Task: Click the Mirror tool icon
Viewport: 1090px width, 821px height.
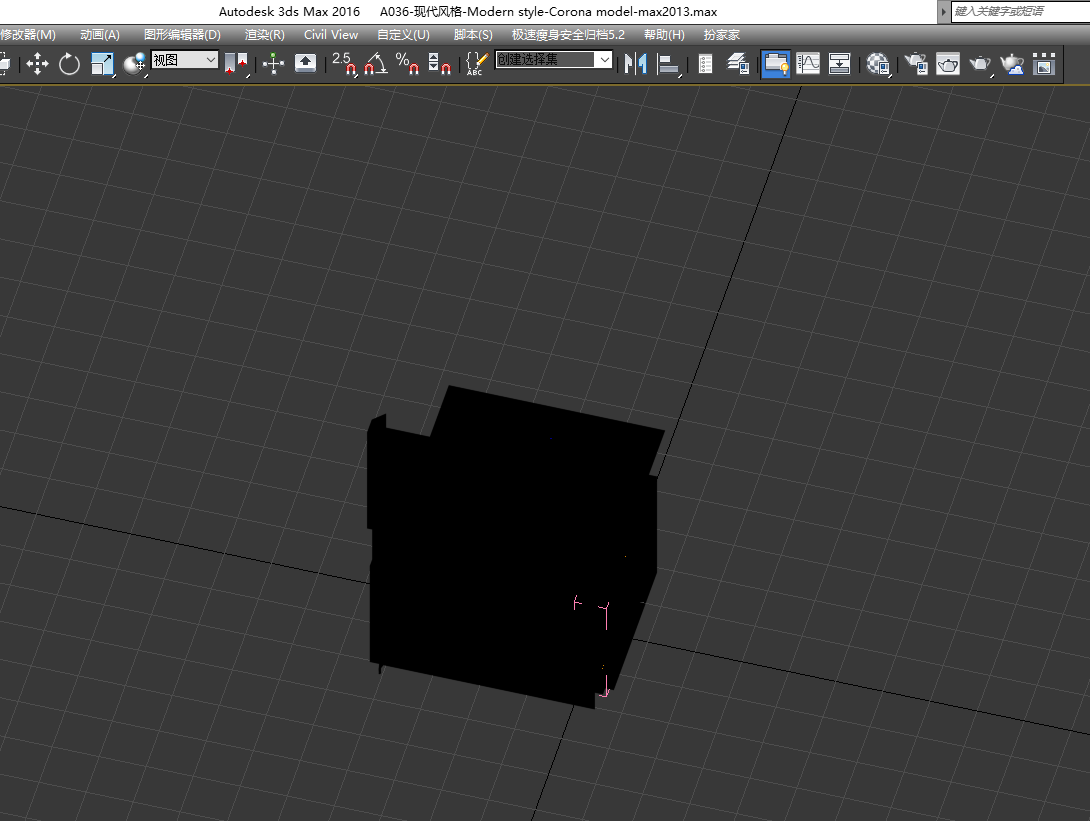Action: pos(635,64)
